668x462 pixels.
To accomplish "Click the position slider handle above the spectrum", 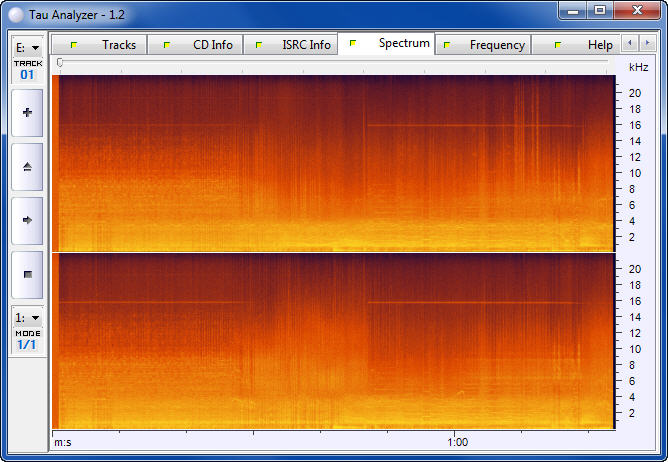I will pos(60,63).
